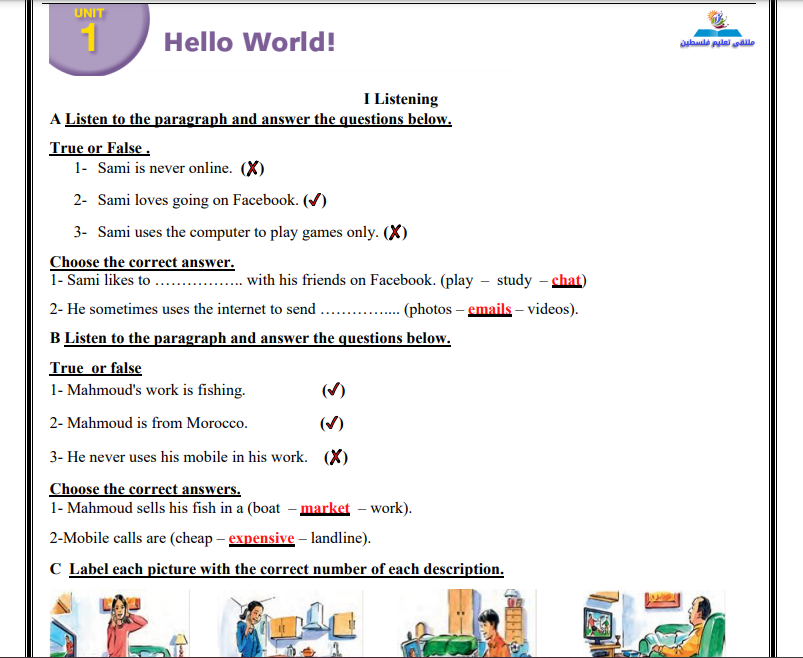Click 'Label each picture' heading C
The image size is (803, 658).
(x=286, y=569)
